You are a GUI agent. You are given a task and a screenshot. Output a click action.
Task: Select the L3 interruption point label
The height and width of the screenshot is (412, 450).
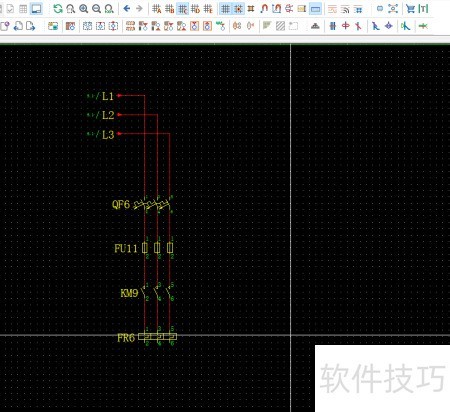coord(108,134)
